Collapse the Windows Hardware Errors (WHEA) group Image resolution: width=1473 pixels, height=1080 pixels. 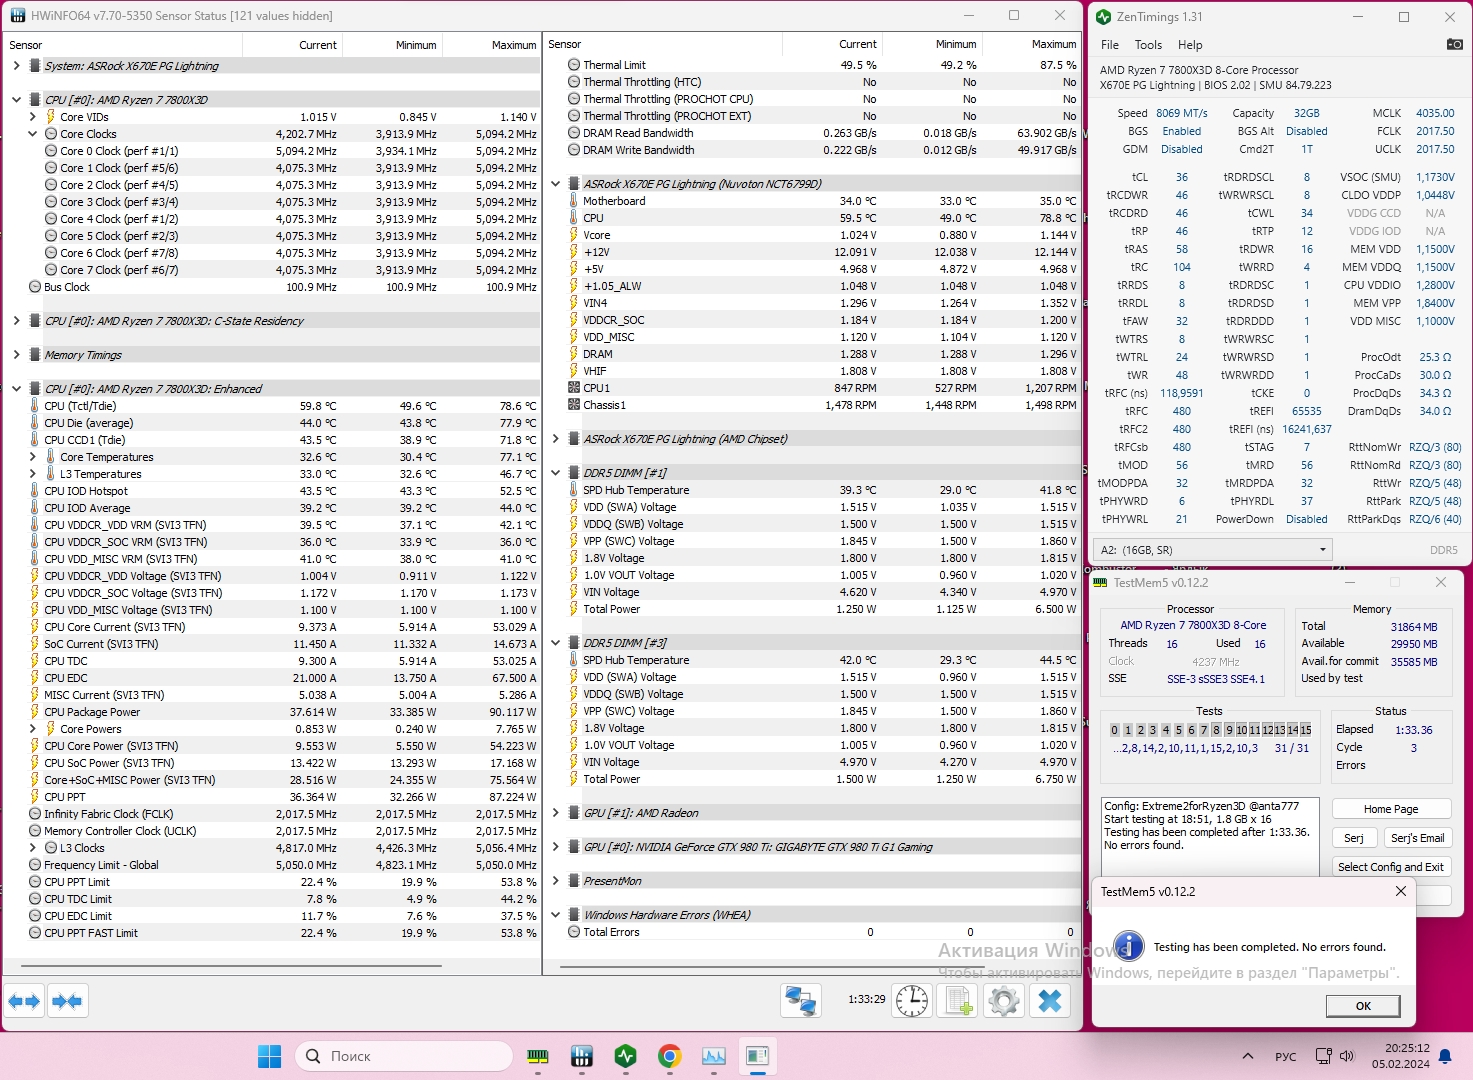point(556,915)
